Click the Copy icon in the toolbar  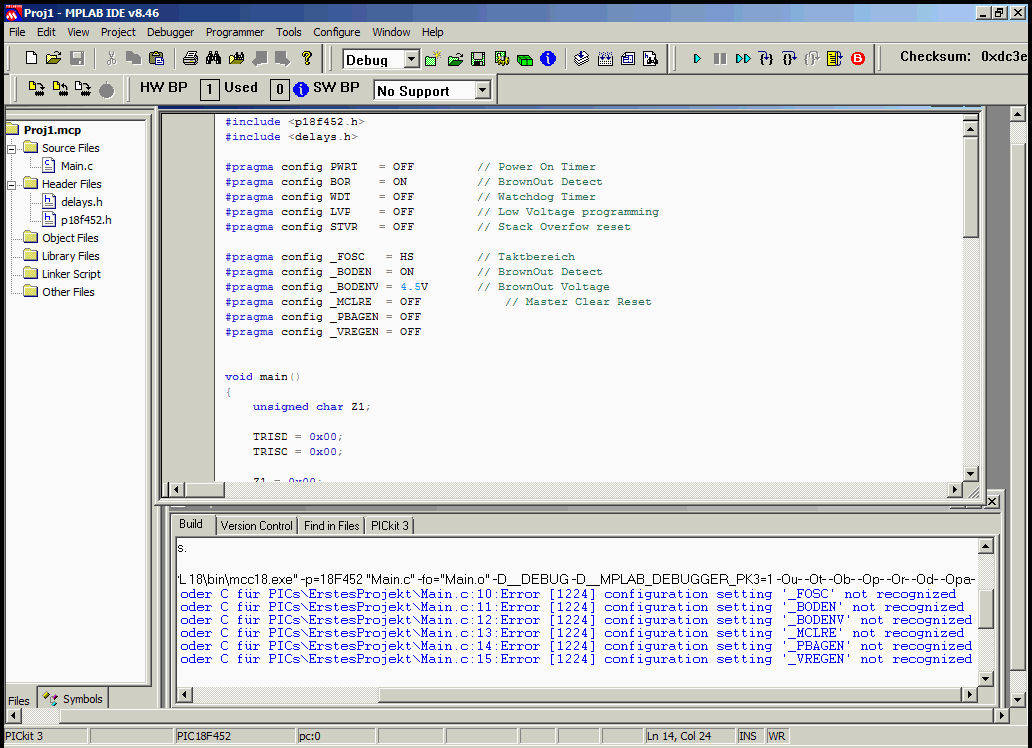134,59
